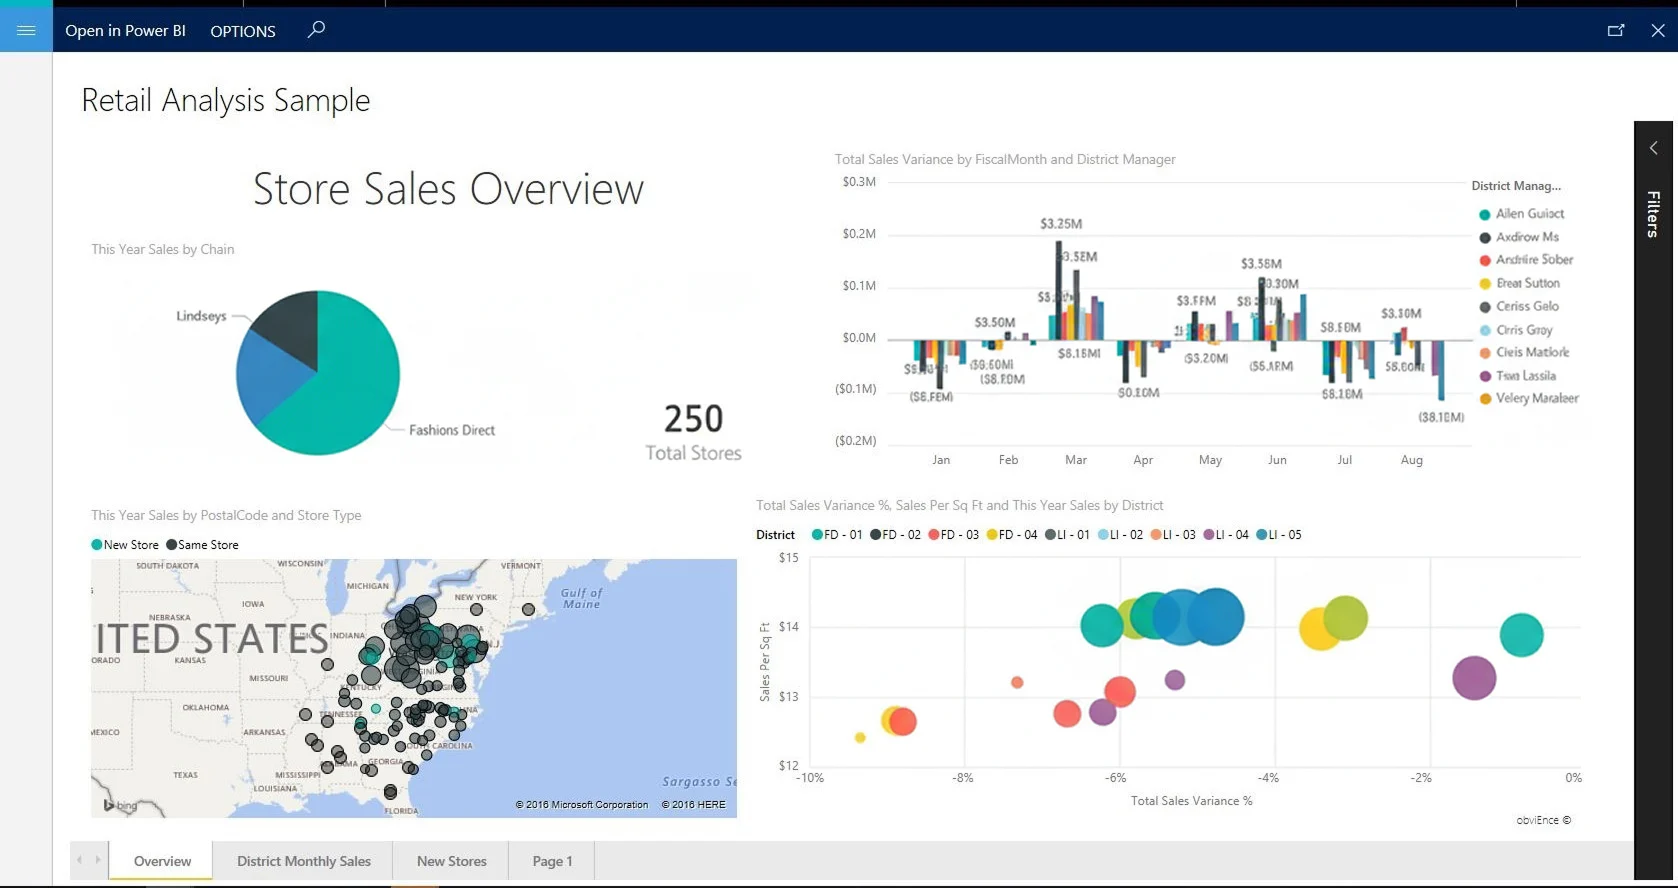Close the report with the X icon

pyautogui.click(x=1657, y=30)
